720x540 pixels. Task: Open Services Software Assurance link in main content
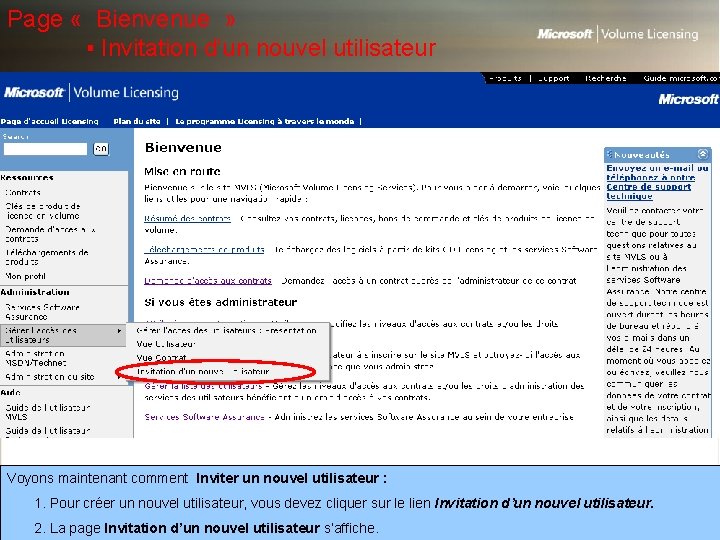(x=204, y=417)
